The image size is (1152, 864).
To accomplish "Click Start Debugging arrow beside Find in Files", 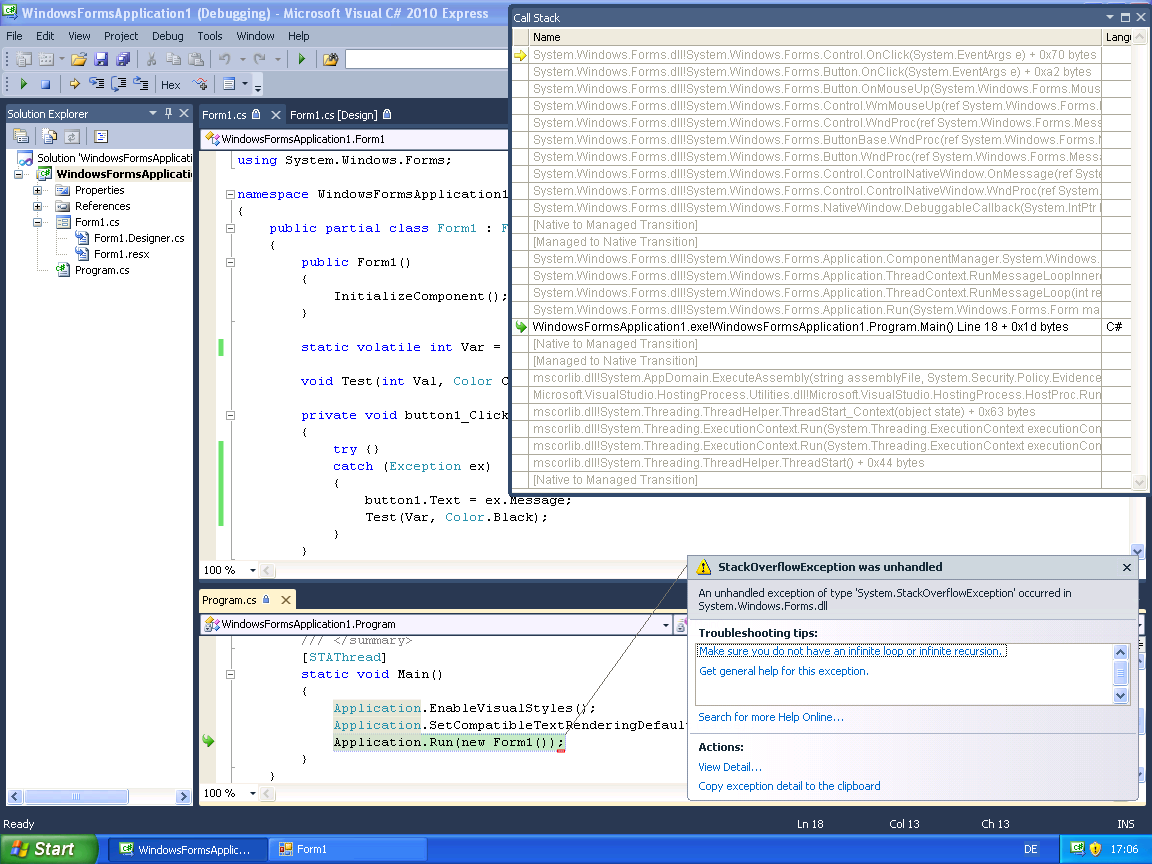I will pos(301,60).
